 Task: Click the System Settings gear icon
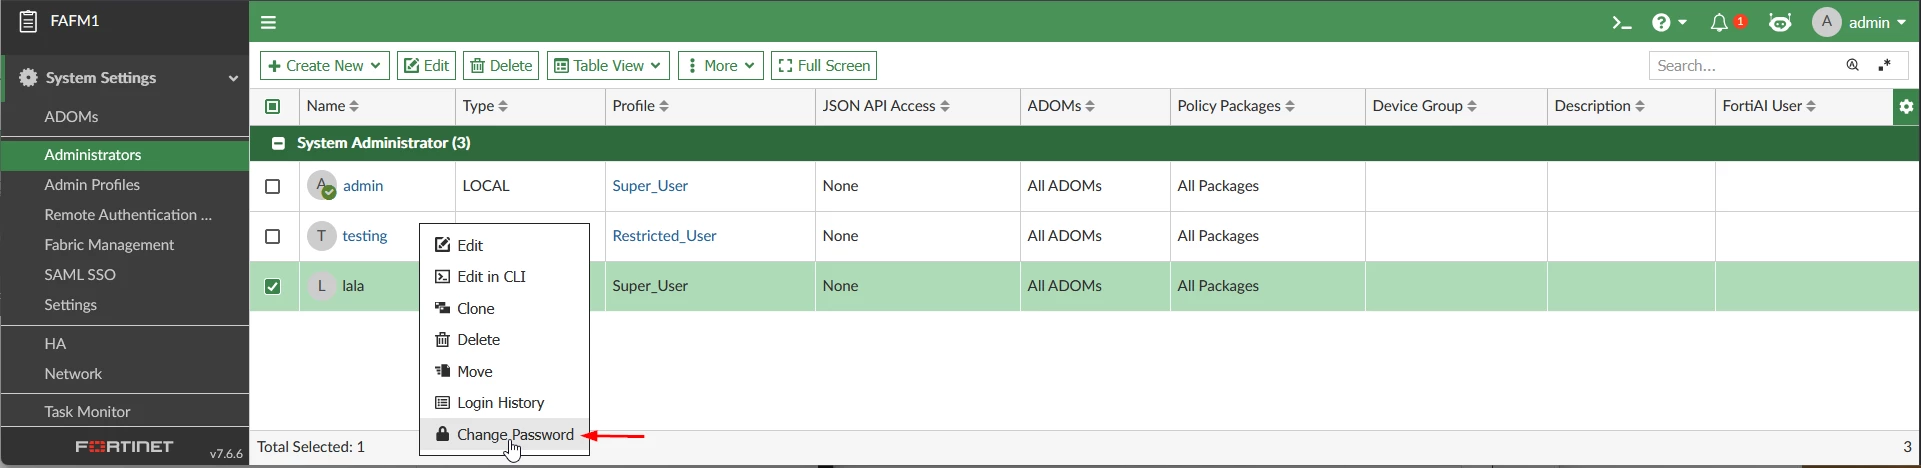click(x=28, y=78)
